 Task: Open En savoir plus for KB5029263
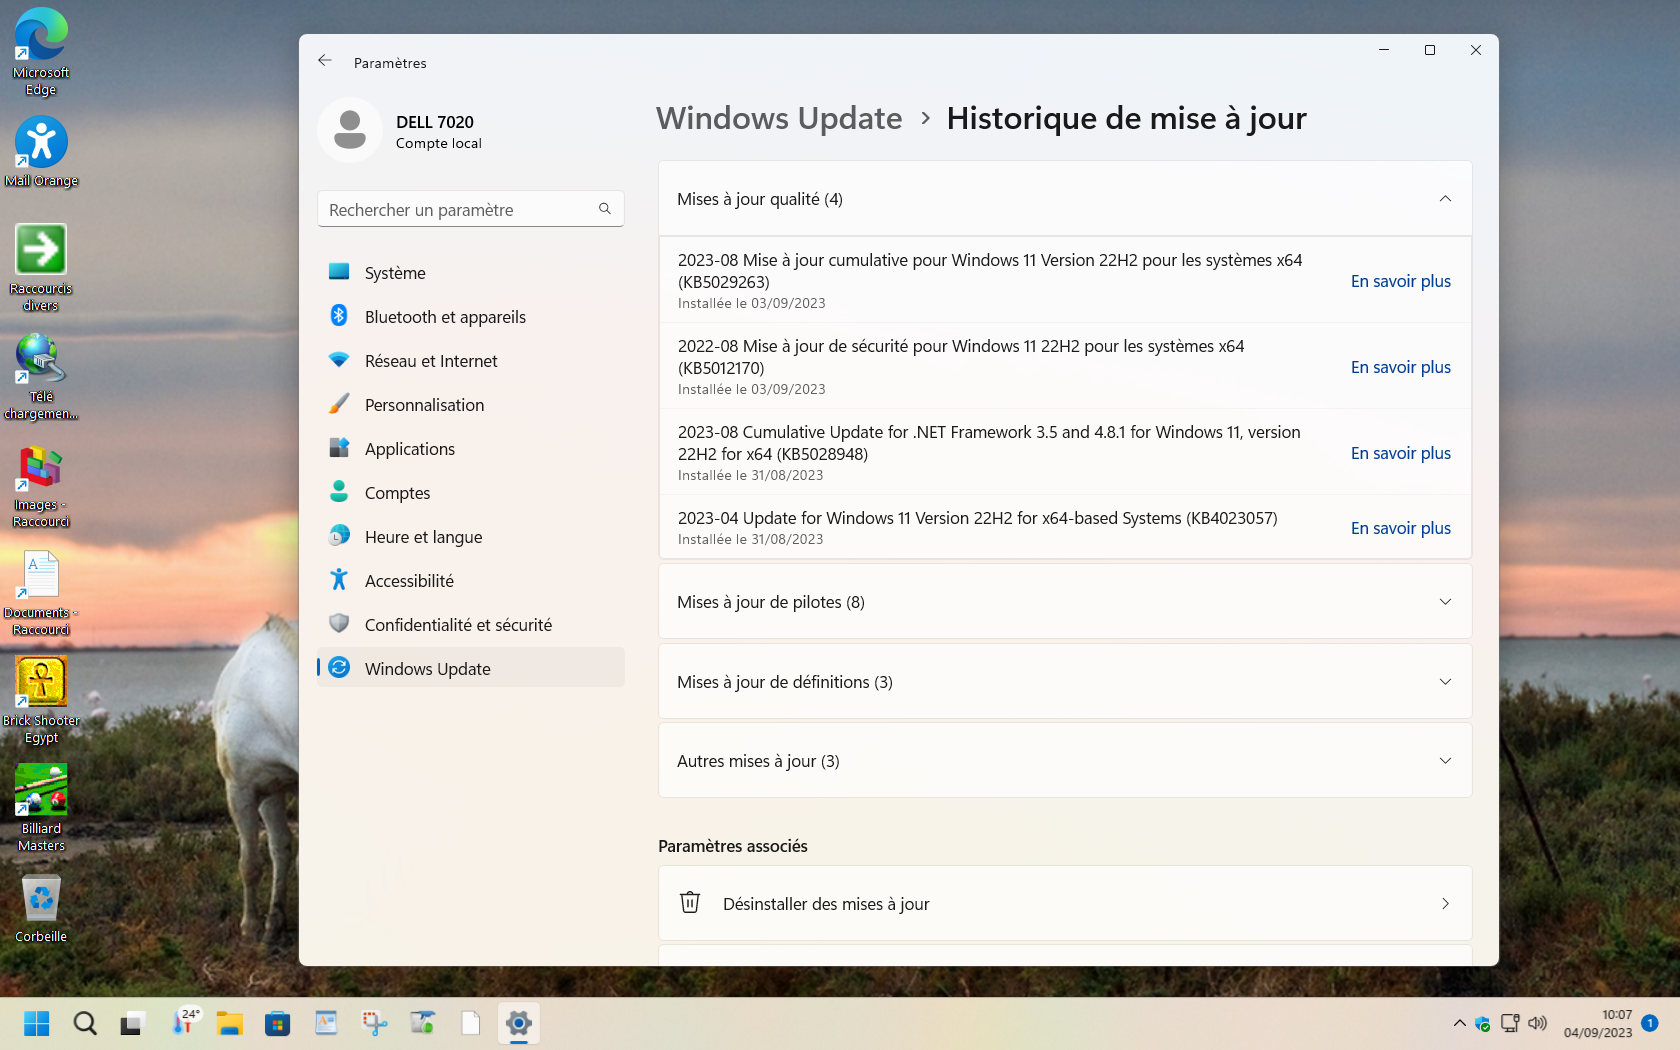coord(1400,281)
